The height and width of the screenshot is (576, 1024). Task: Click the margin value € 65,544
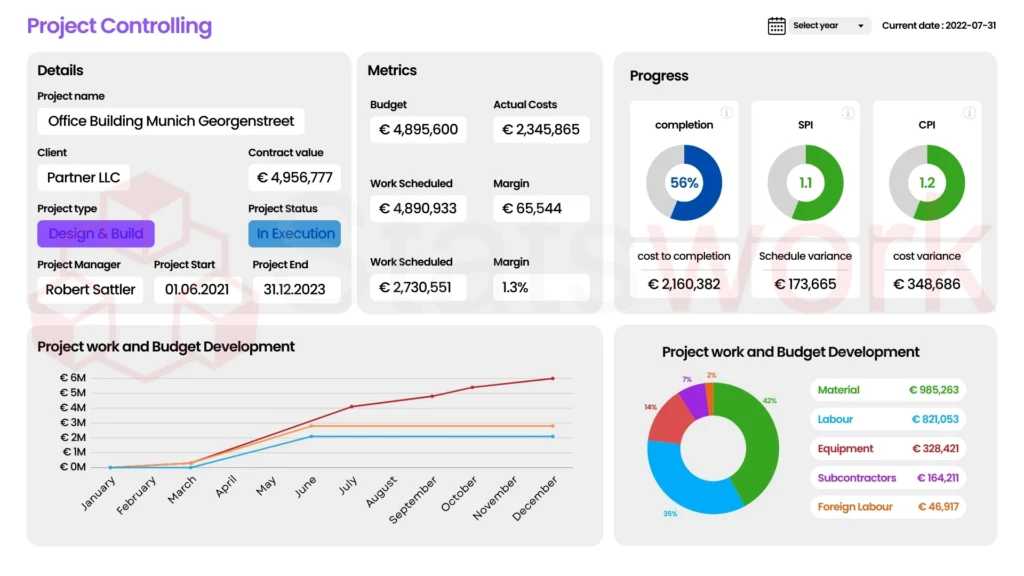tap(541, 209)
